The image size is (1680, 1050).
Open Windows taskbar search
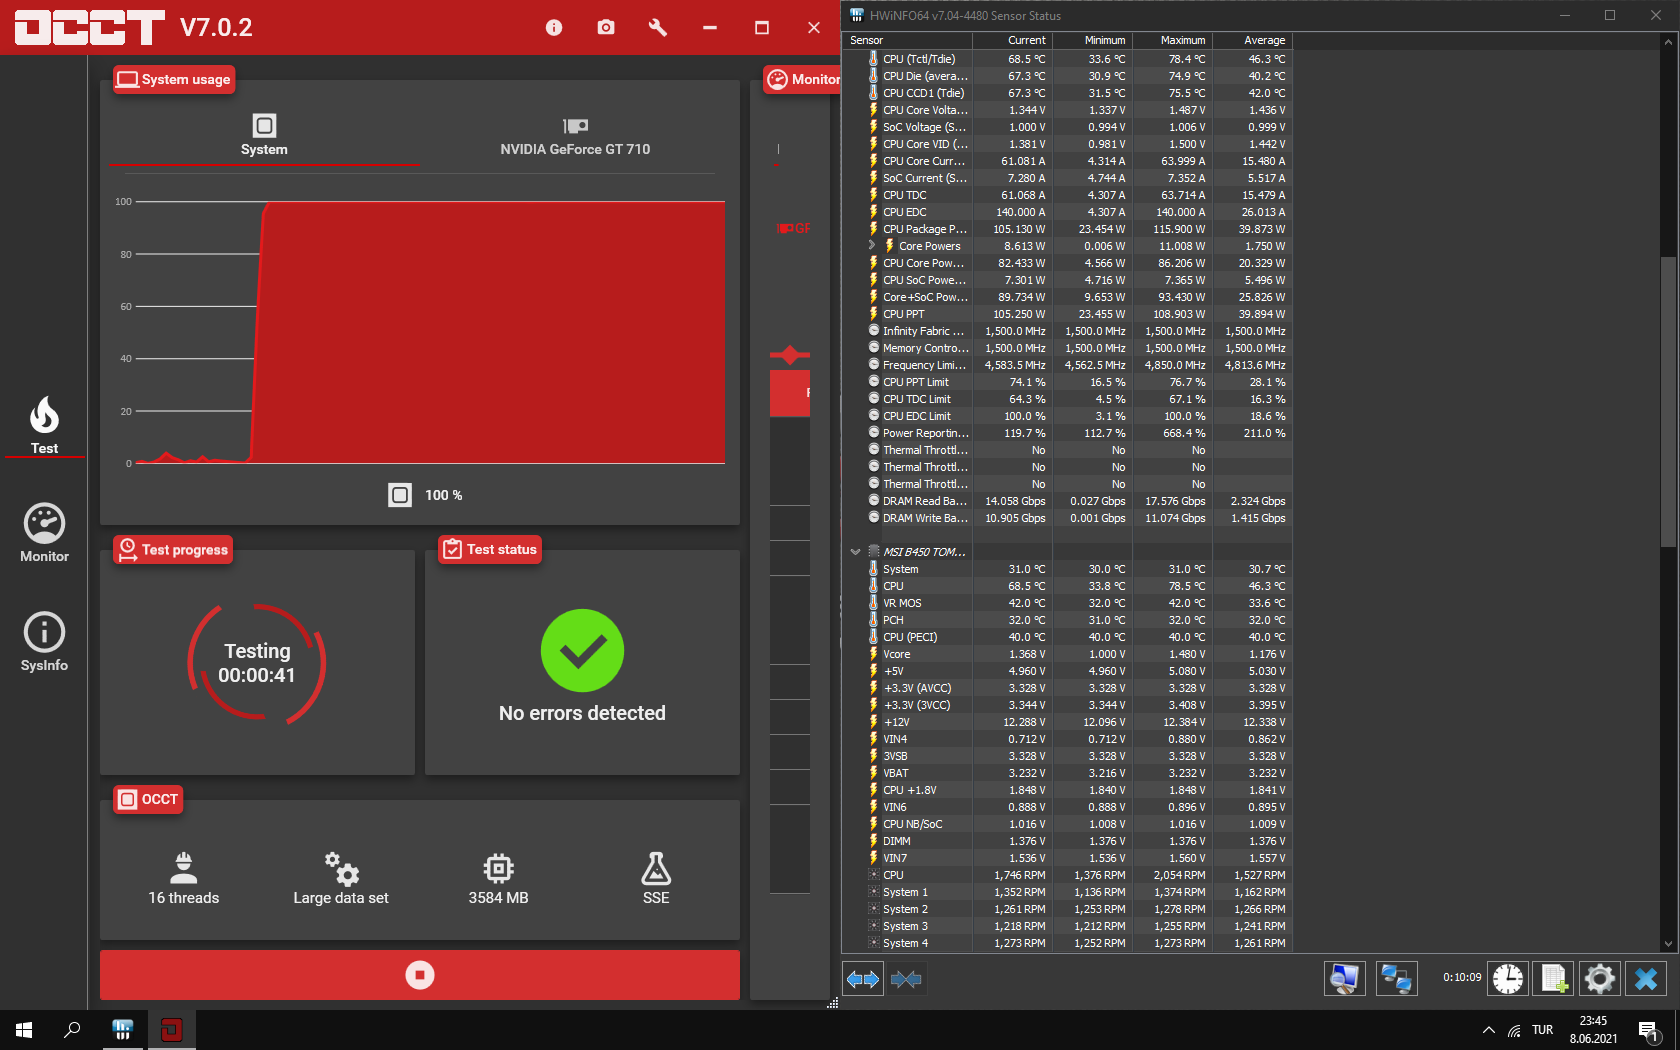point(72,1030)
